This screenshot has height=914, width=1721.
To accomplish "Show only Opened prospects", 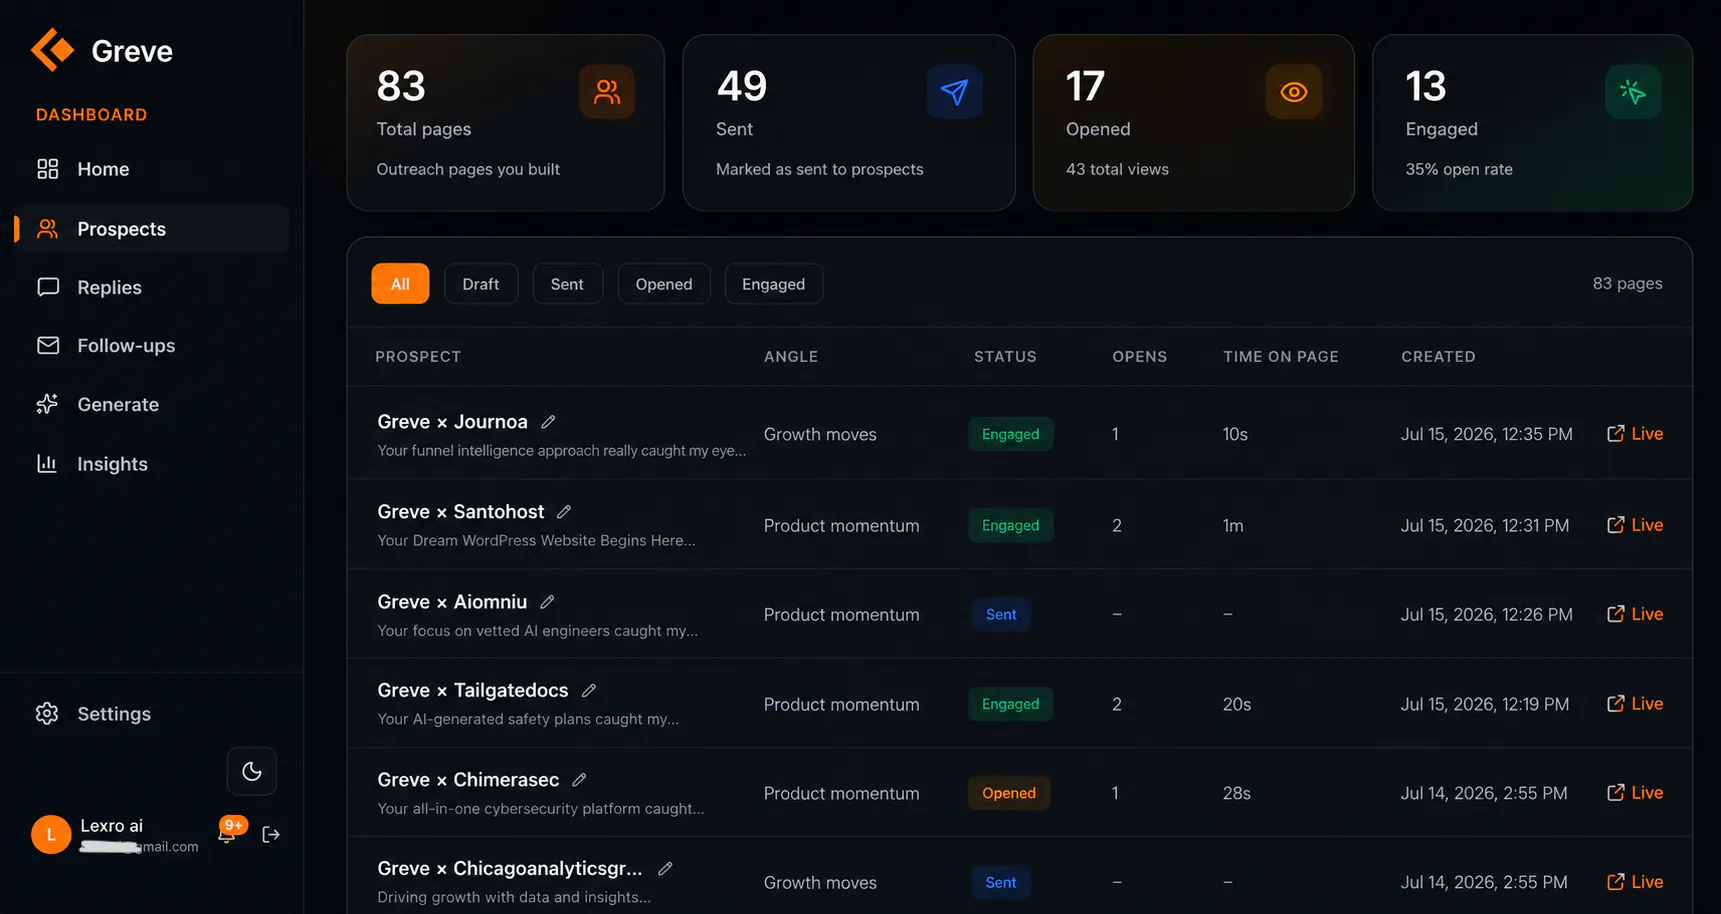I will click(x=664, y=284).
